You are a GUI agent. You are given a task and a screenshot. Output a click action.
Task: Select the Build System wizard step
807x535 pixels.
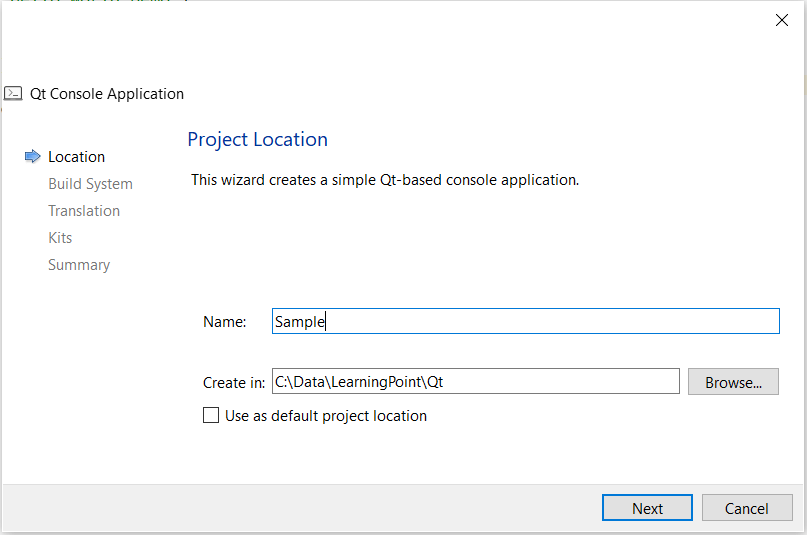(90, 184)
